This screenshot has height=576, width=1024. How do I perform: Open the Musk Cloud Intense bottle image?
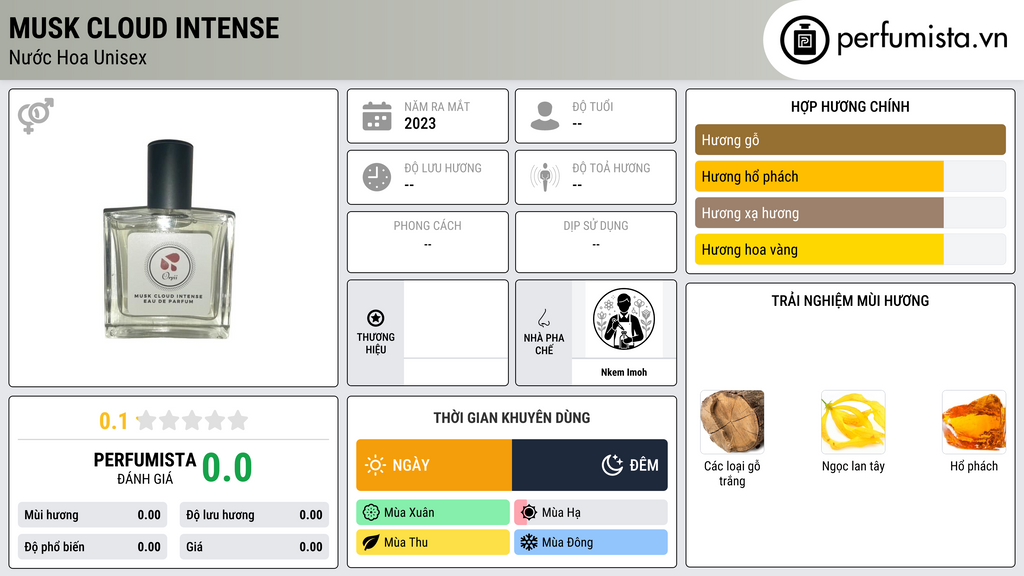pos(170,239)
